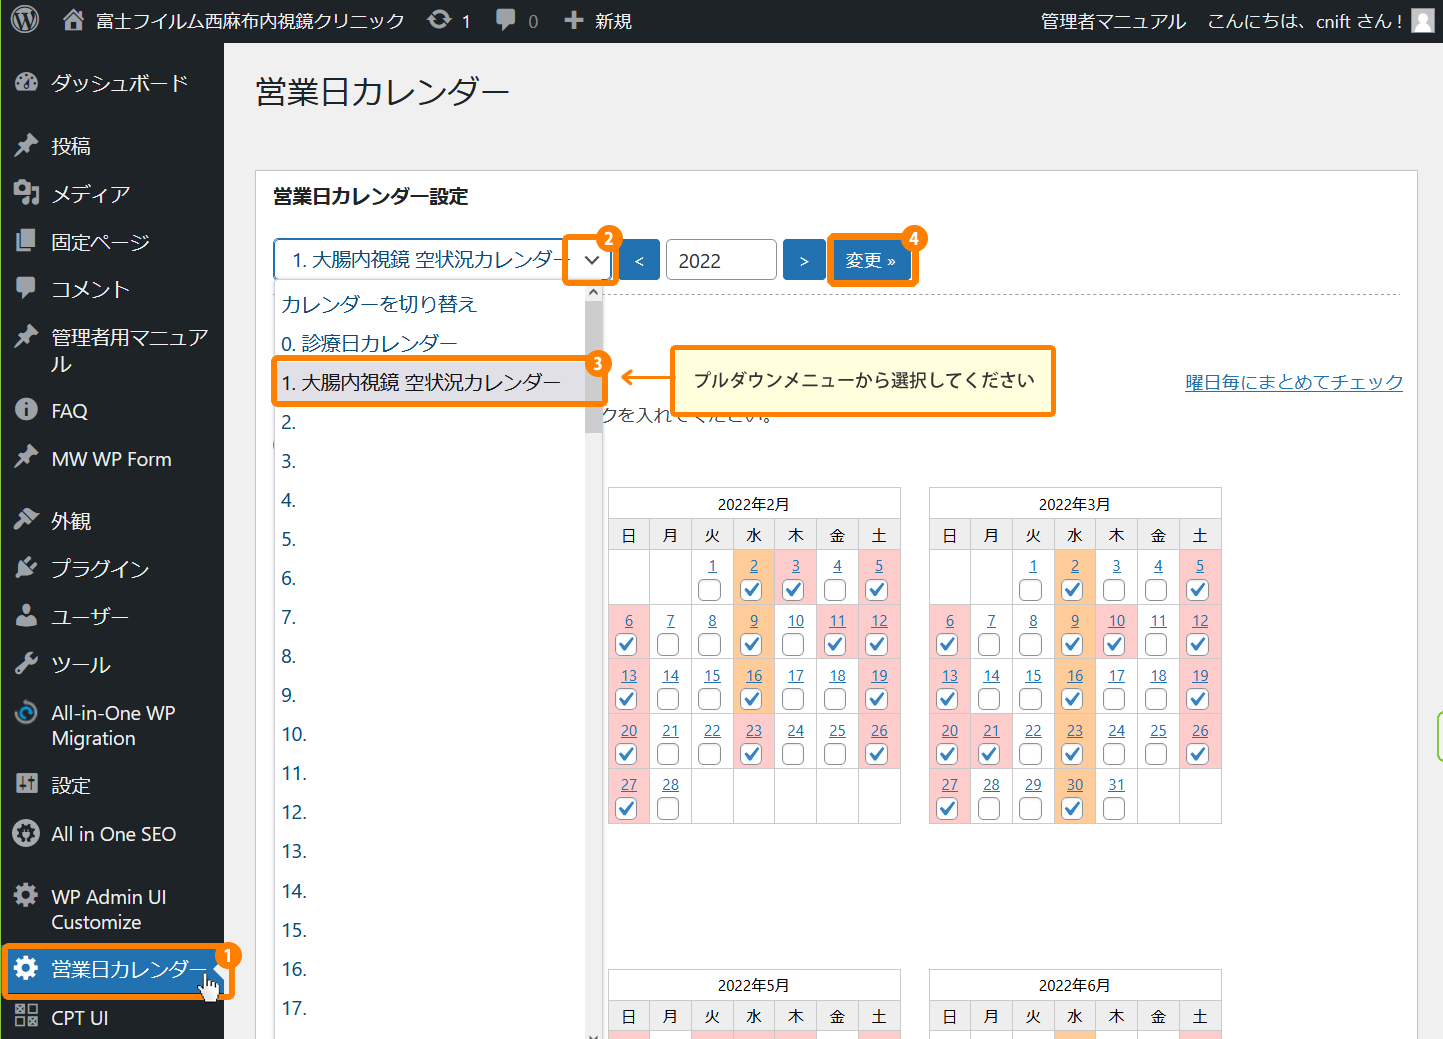Uncheck March 21 checkbox in 2022年3月
The width and height of the screenshot is (1443, 1039).
(990, 754)
